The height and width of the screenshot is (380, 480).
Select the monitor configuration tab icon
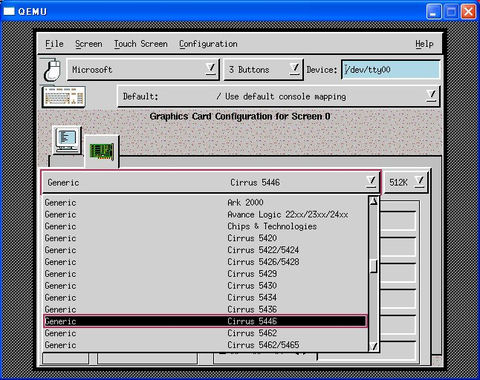click(x=67, y=140)
